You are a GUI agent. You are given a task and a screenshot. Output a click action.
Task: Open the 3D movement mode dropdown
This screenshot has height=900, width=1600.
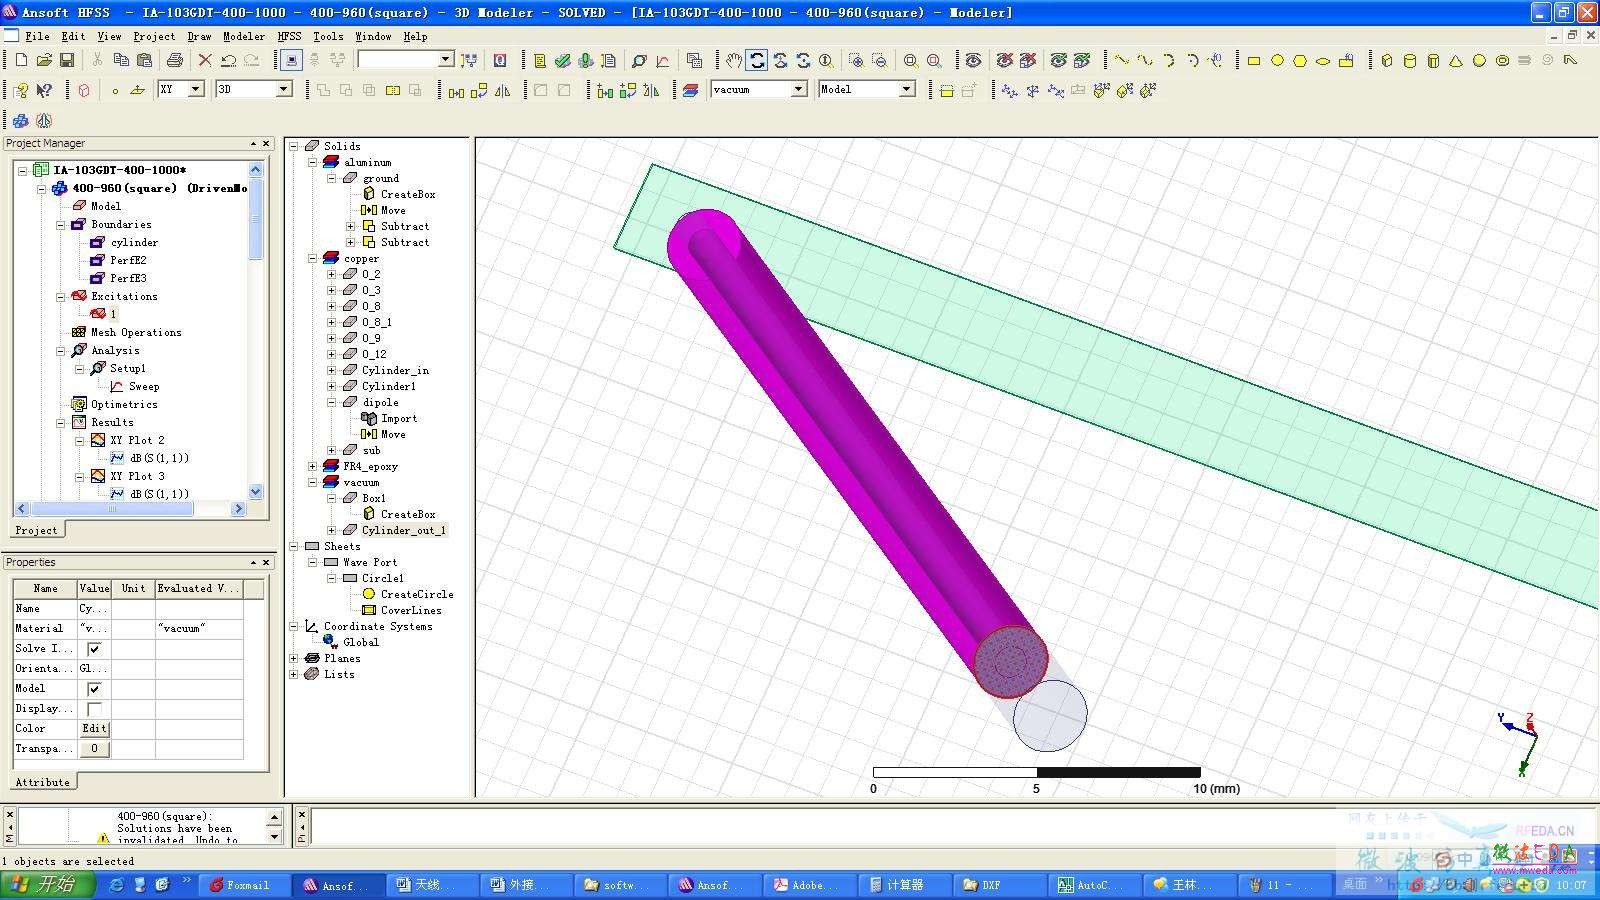[x=283, y=89]
